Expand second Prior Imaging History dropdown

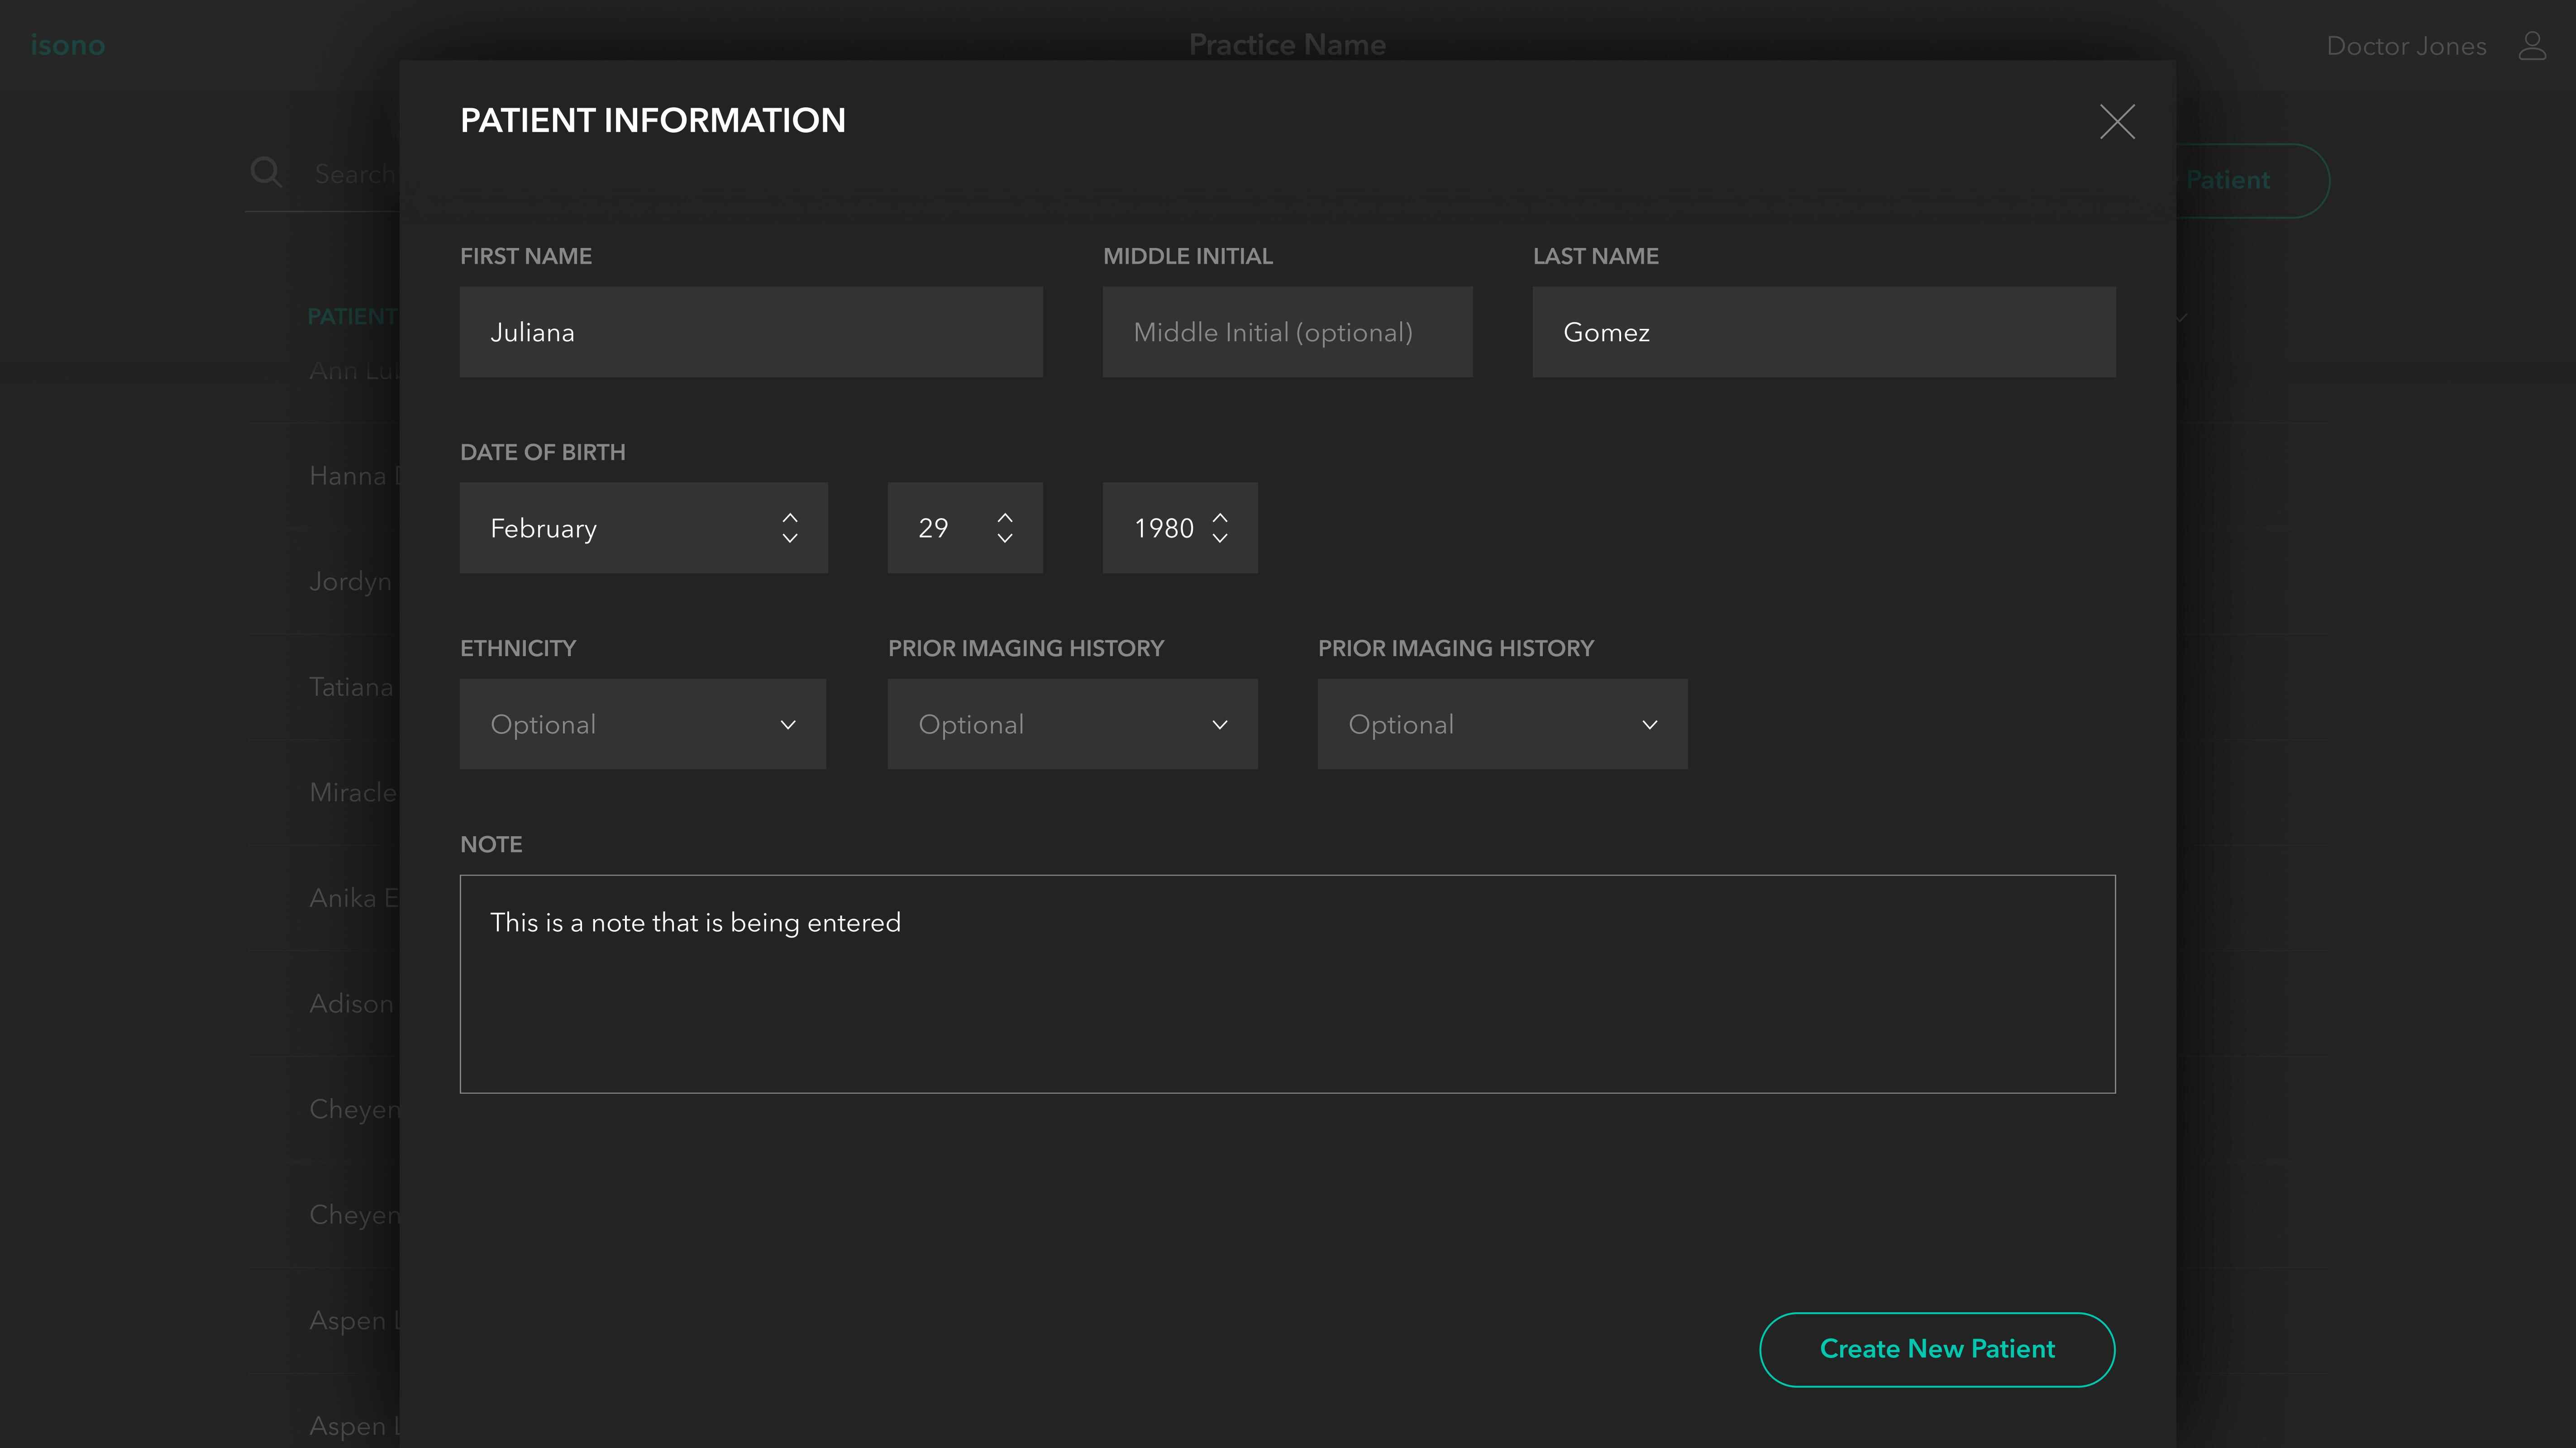point(1502,724)
